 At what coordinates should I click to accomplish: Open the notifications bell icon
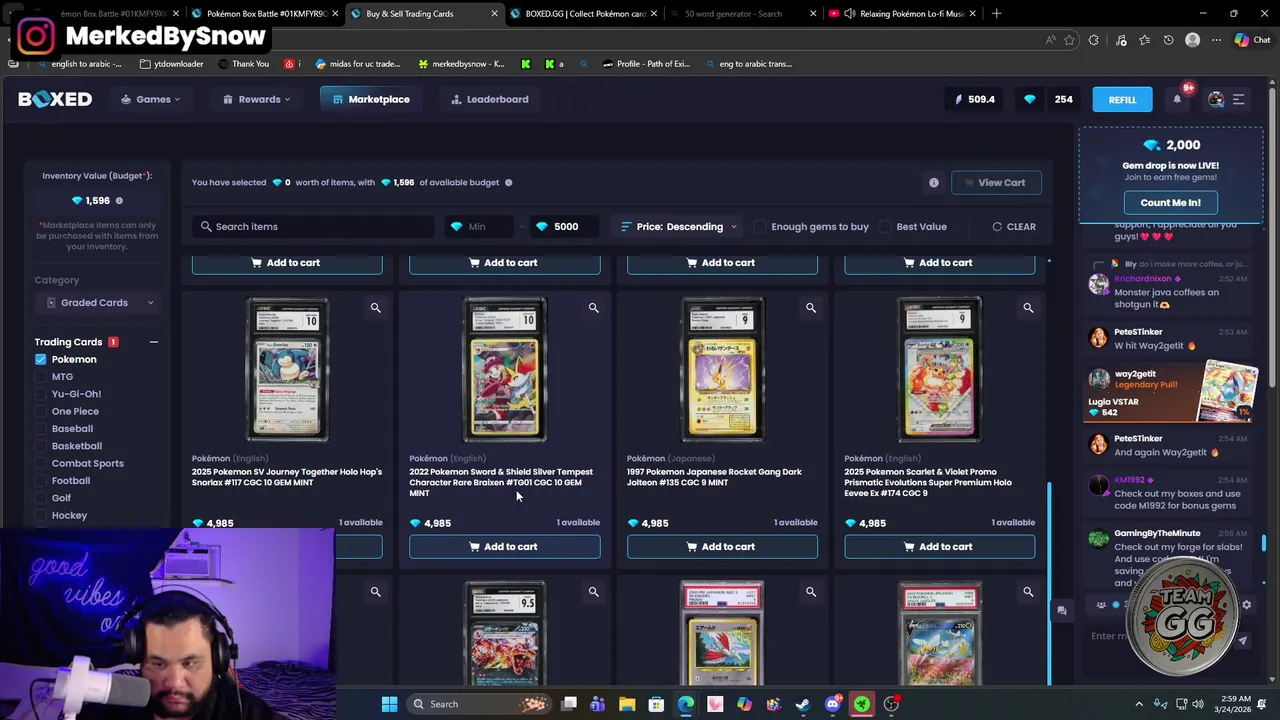point(1177,99)
